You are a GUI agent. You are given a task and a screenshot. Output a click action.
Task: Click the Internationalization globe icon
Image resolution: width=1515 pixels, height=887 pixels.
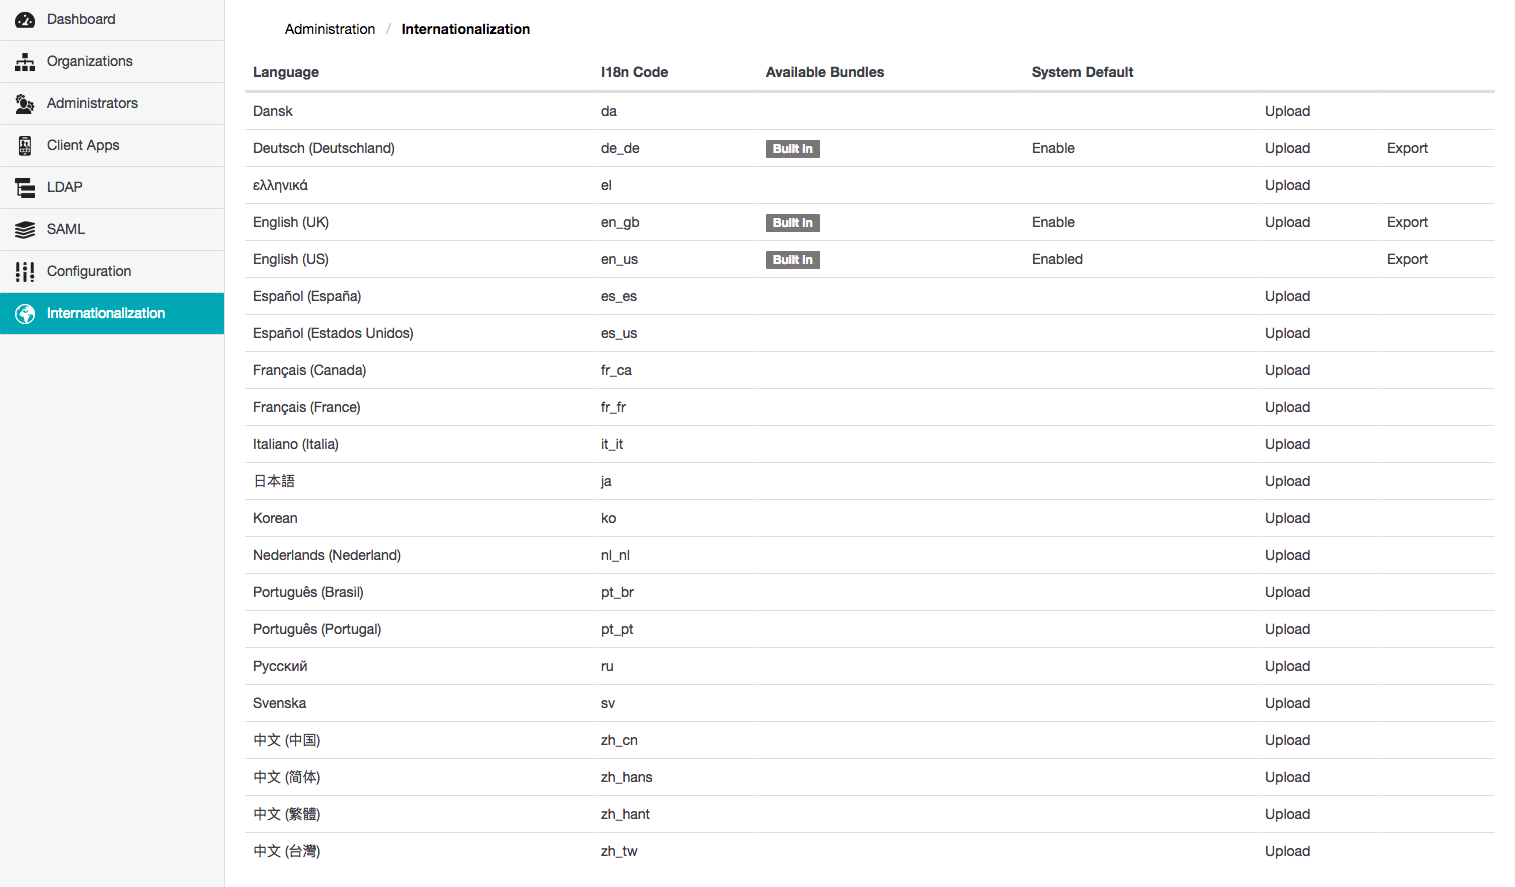tap(25, 314)
